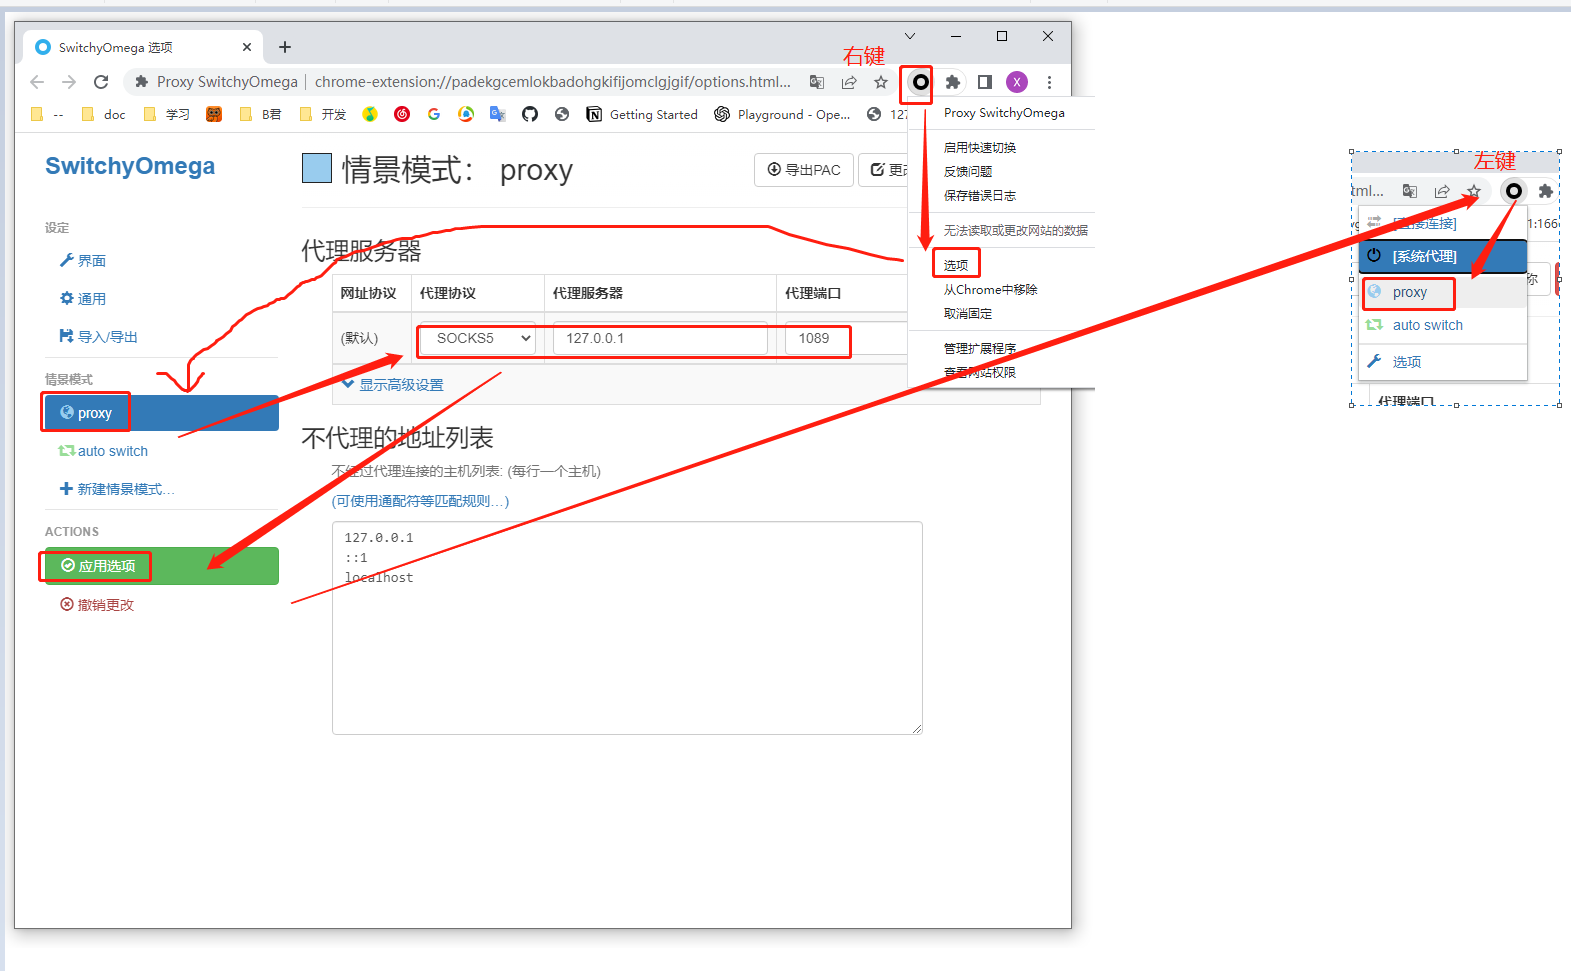
Task: Click the bookmark star icon in address bar
Action: [880, 82]
